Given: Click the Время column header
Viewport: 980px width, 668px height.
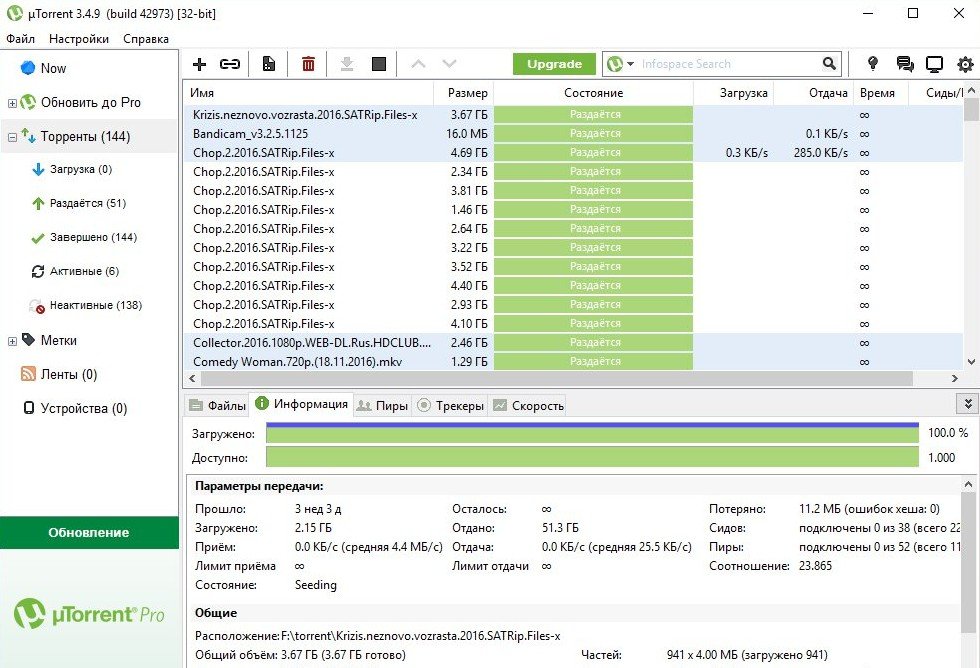Looking at the screenshot, I should tap(880, 93).
